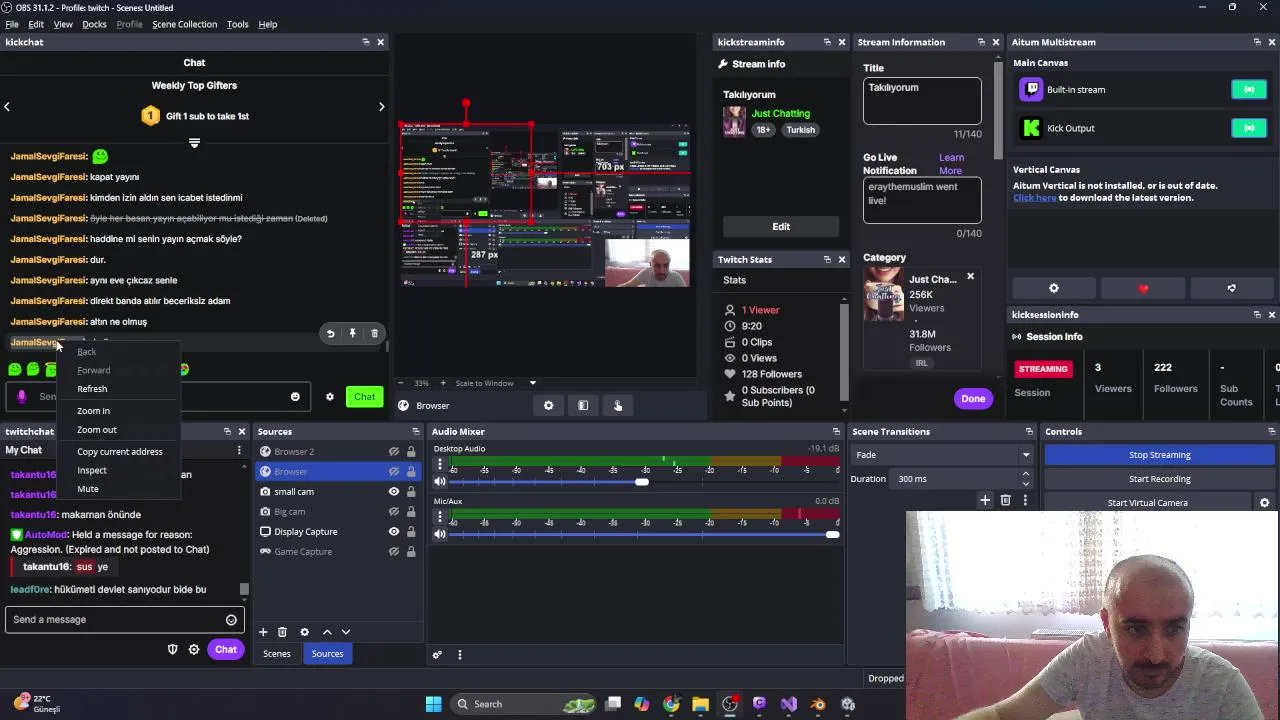Image resolution: width=1280 pixels, height=720 pixels.
Task: Open virtual camera settings gear
Action: click(1264, 503)
